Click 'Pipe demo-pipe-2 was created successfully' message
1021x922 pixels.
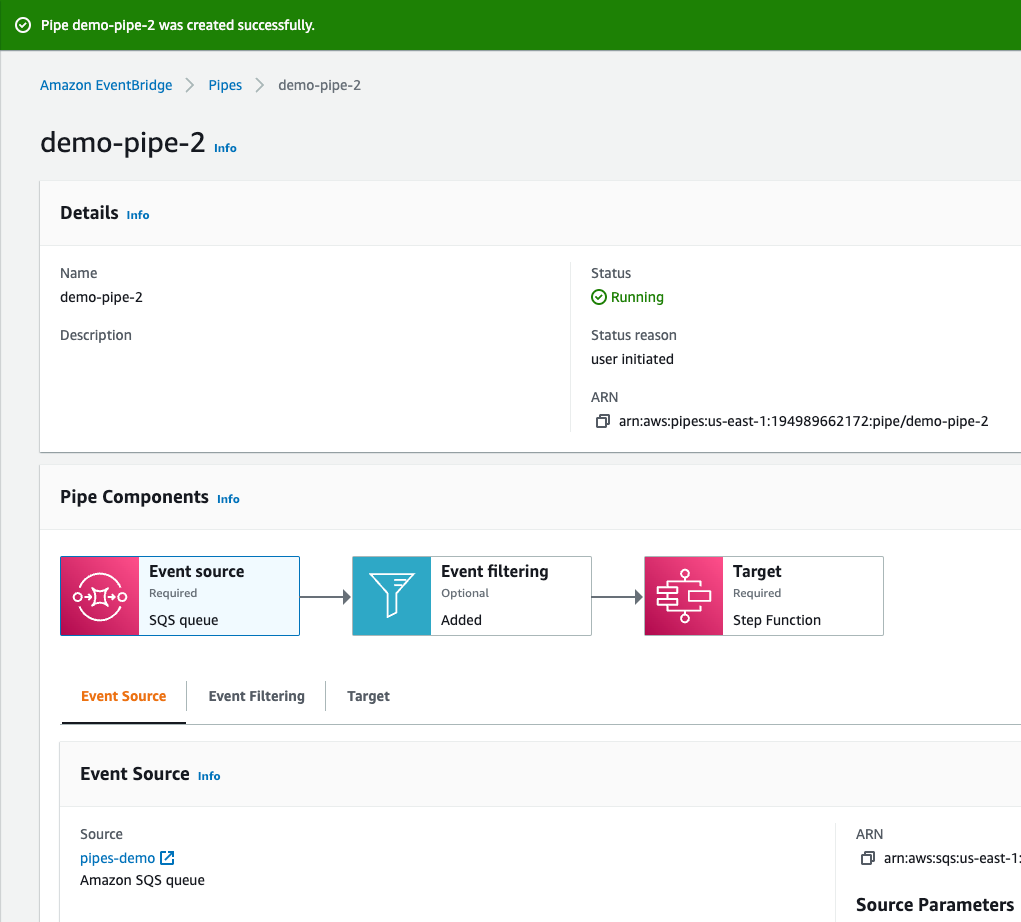click(x=178, y=25)
